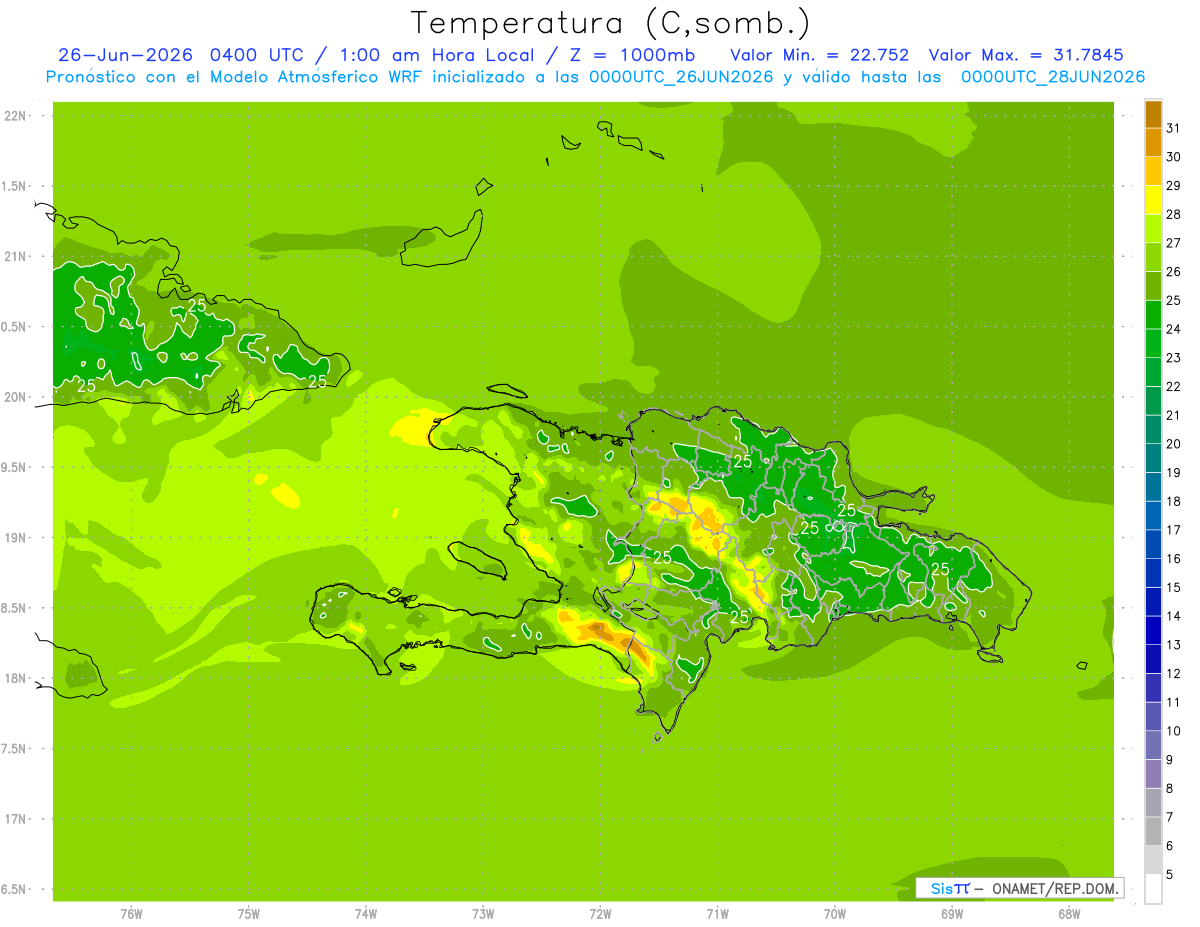Screen dimensions: 1200x927
Task: Choose the blue swatch between 16 and 17
Action: click(x=1153, y=544)
